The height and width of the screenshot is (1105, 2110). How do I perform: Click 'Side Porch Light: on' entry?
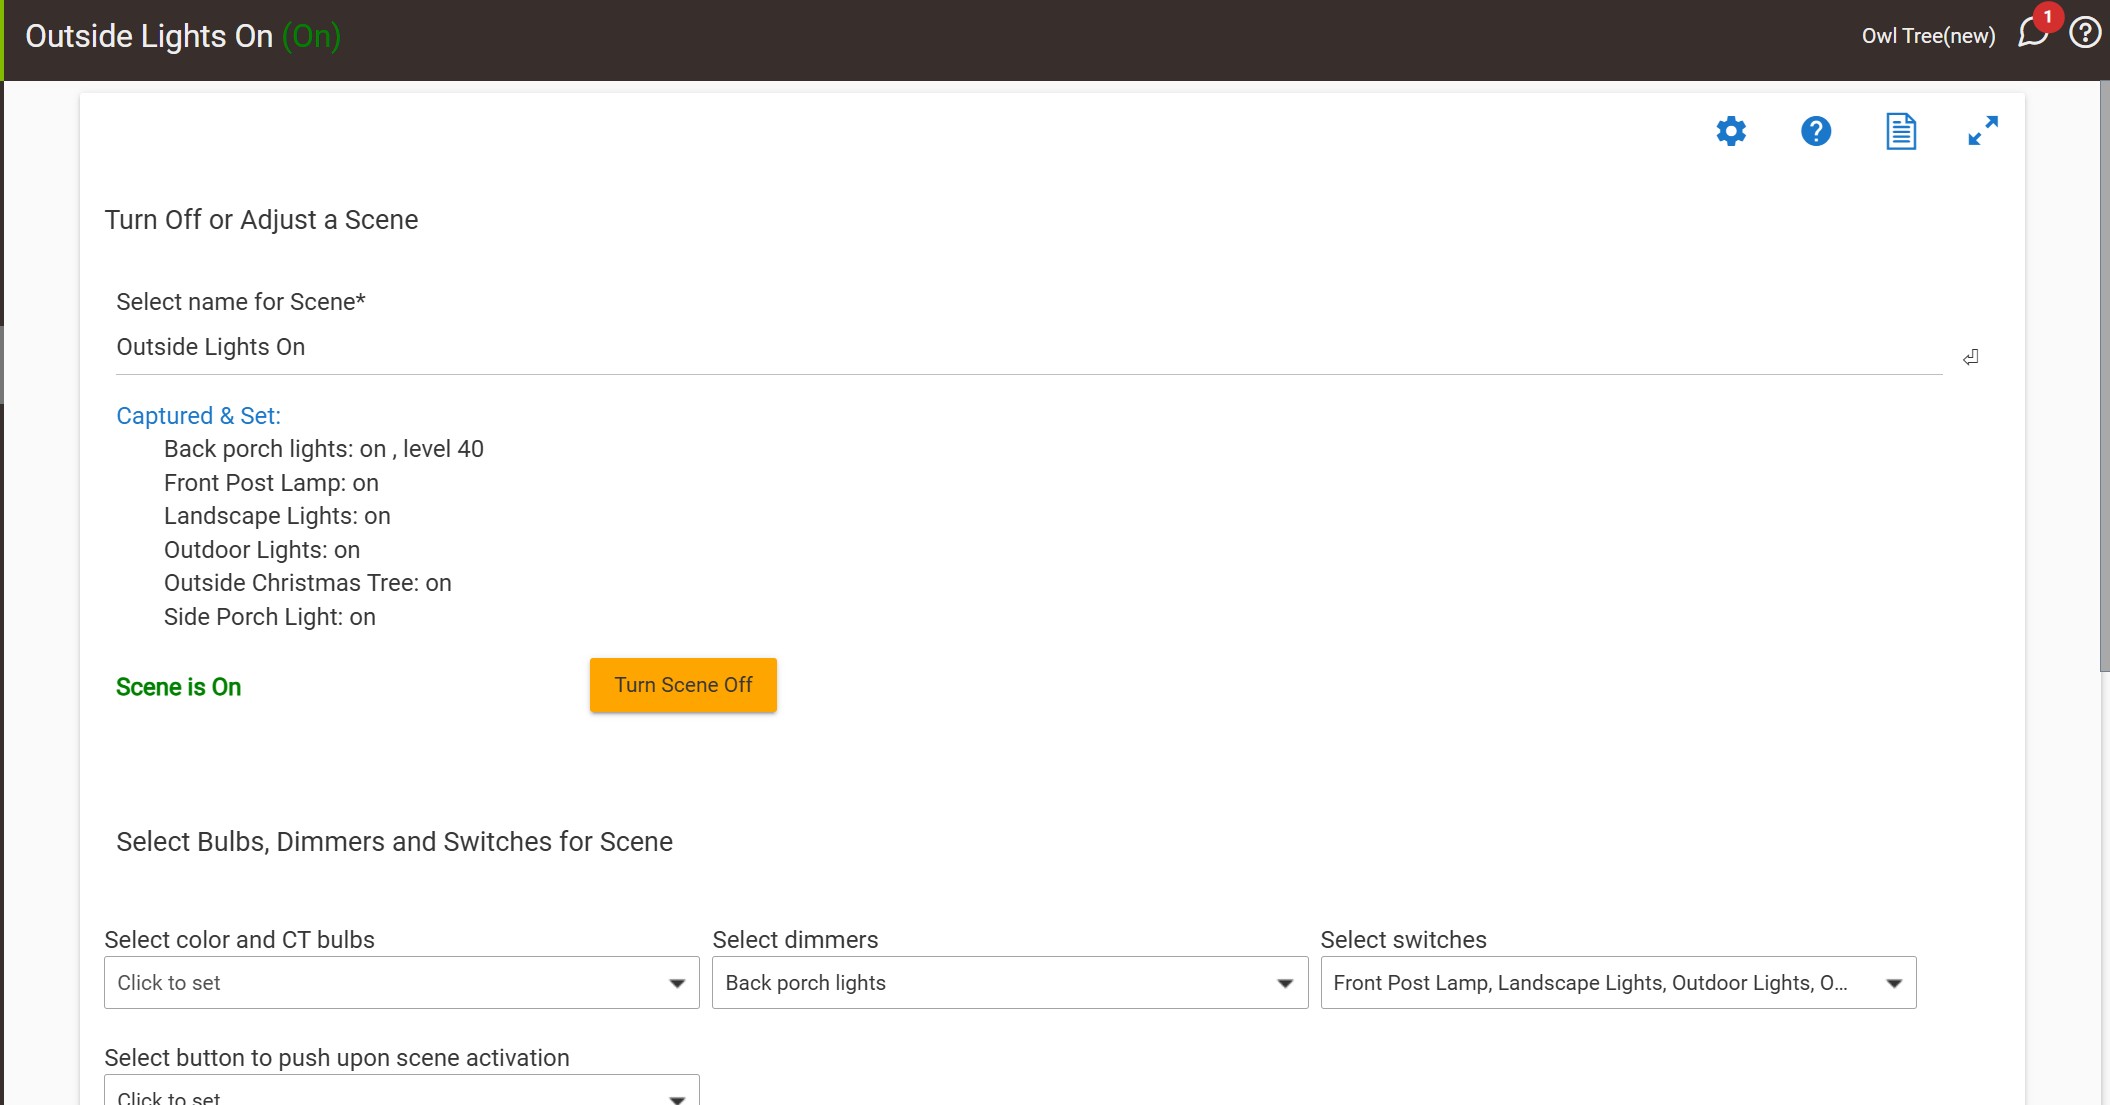(270, 617)
